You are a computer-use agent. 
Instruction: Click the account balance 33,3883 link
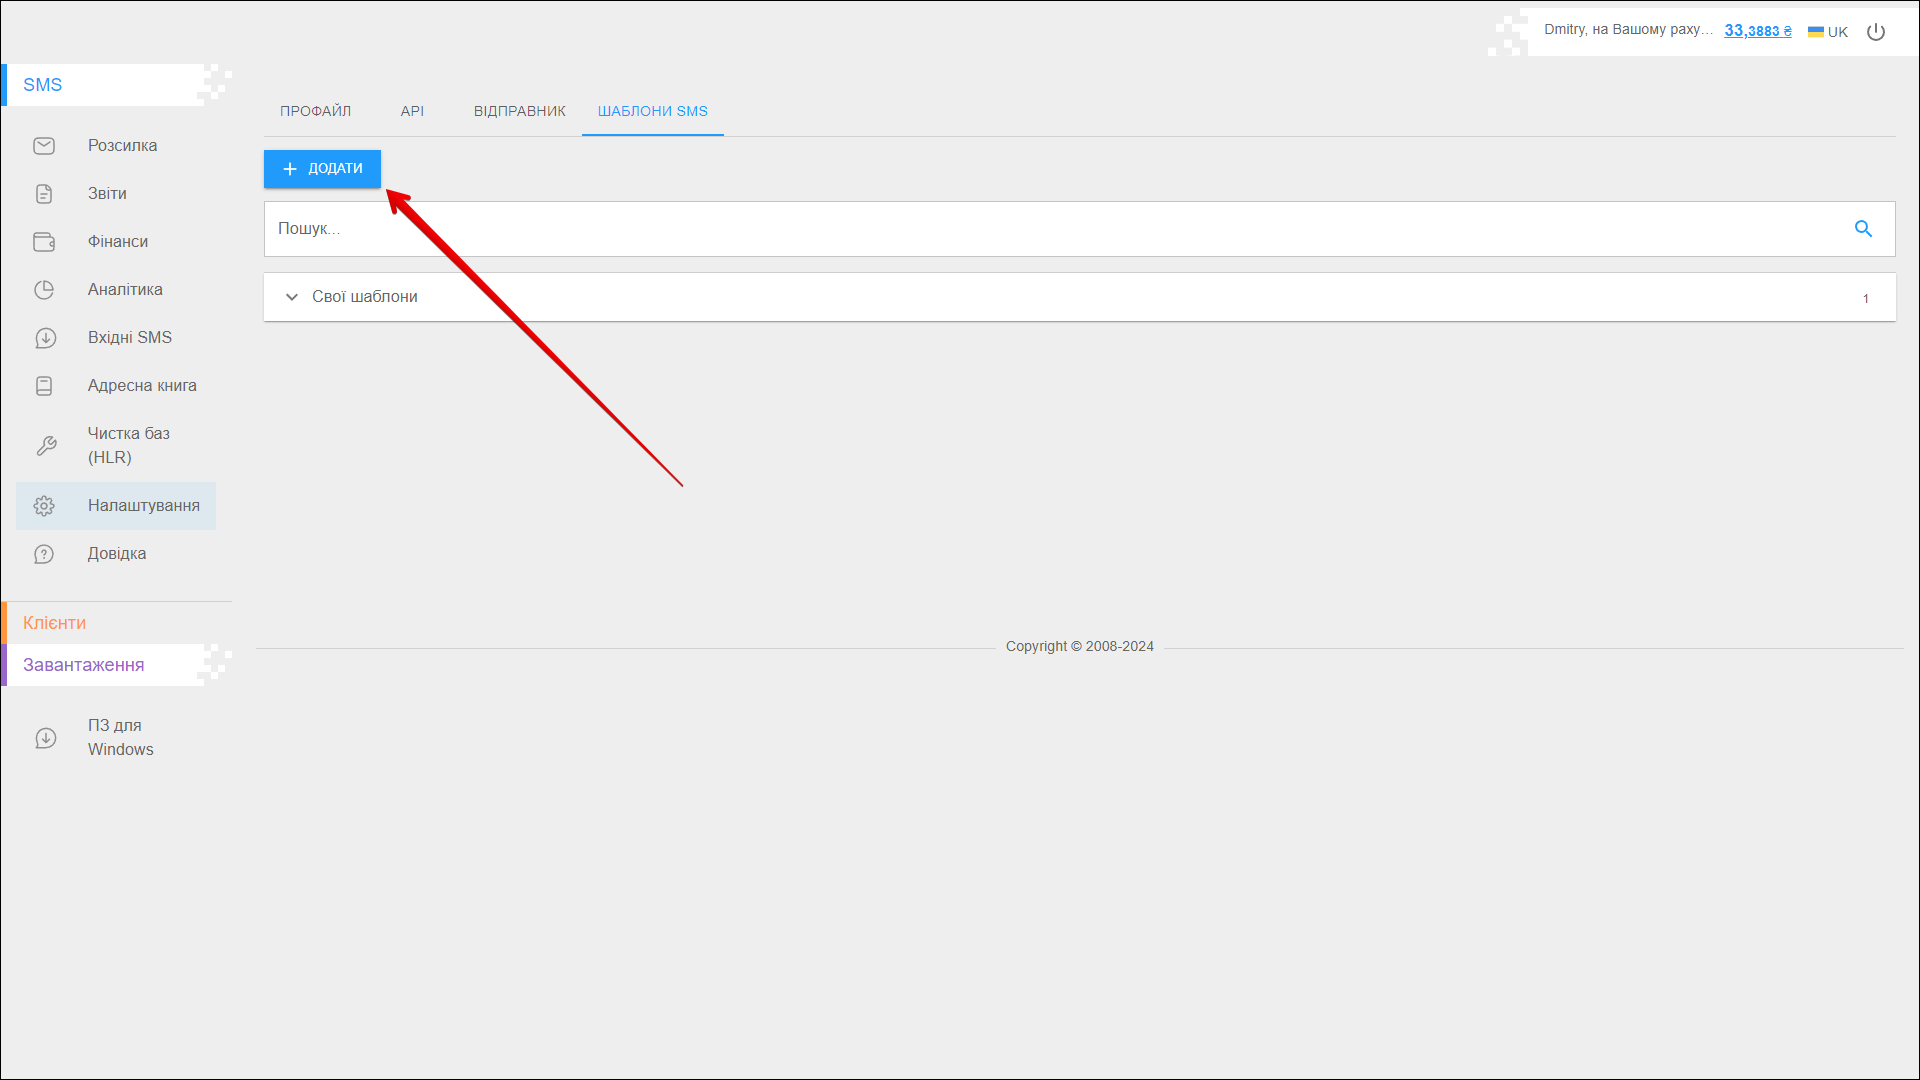pos(1757,31)
